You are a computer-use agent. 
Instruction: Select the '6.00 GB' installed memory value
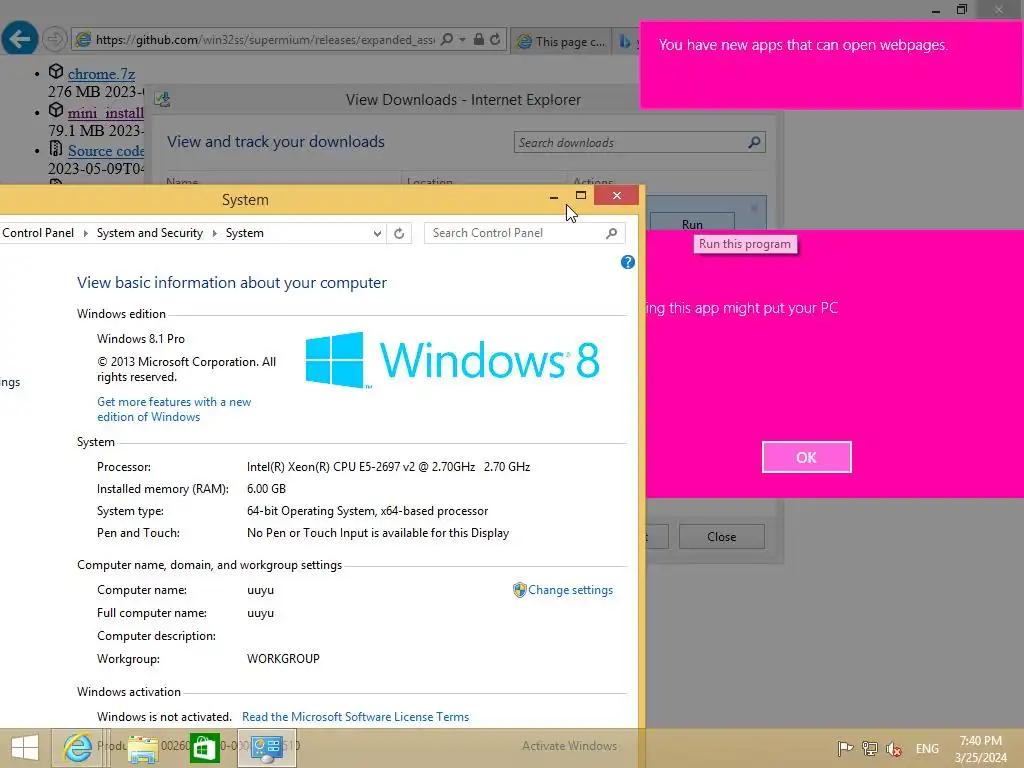tap(266, 488)
